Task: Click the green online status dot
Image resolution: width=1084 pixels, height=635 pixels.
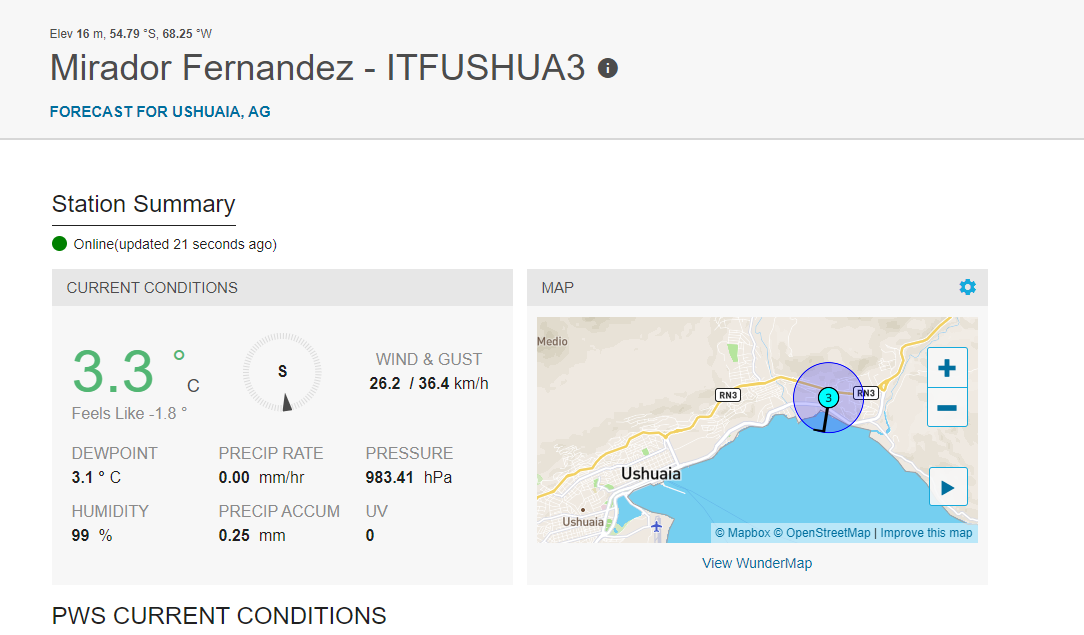Action: point(59,244)
